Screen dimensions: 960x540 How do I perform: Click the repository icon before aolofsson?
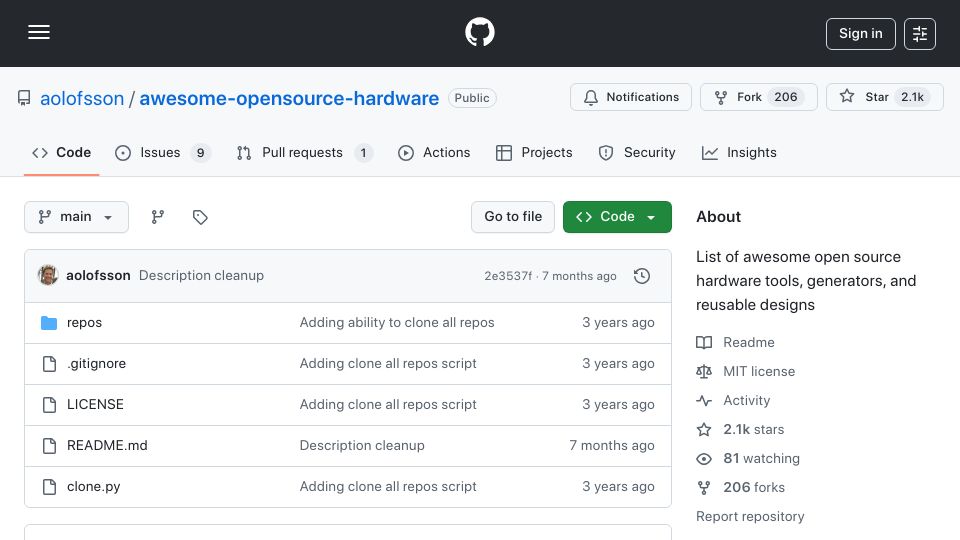pyautogui.click(x=24, y=98)
